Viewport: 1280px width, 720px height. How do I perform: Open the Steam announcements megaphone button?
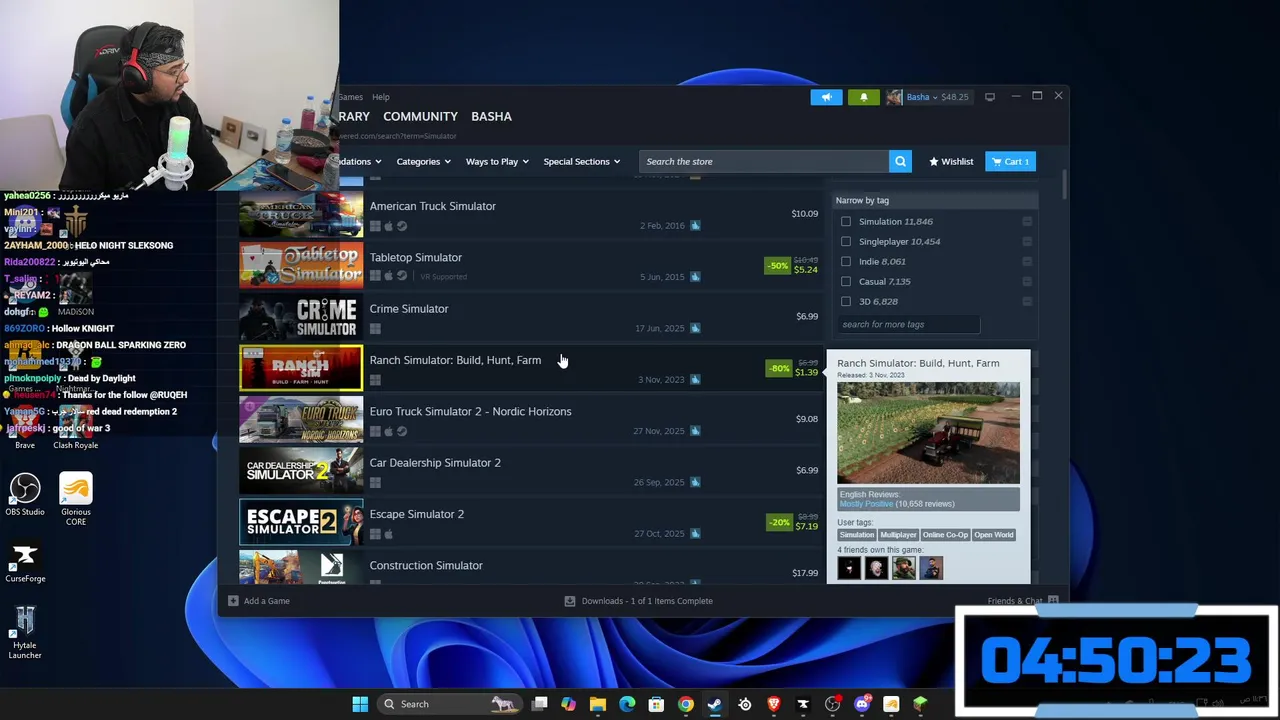tap(826, 97)
